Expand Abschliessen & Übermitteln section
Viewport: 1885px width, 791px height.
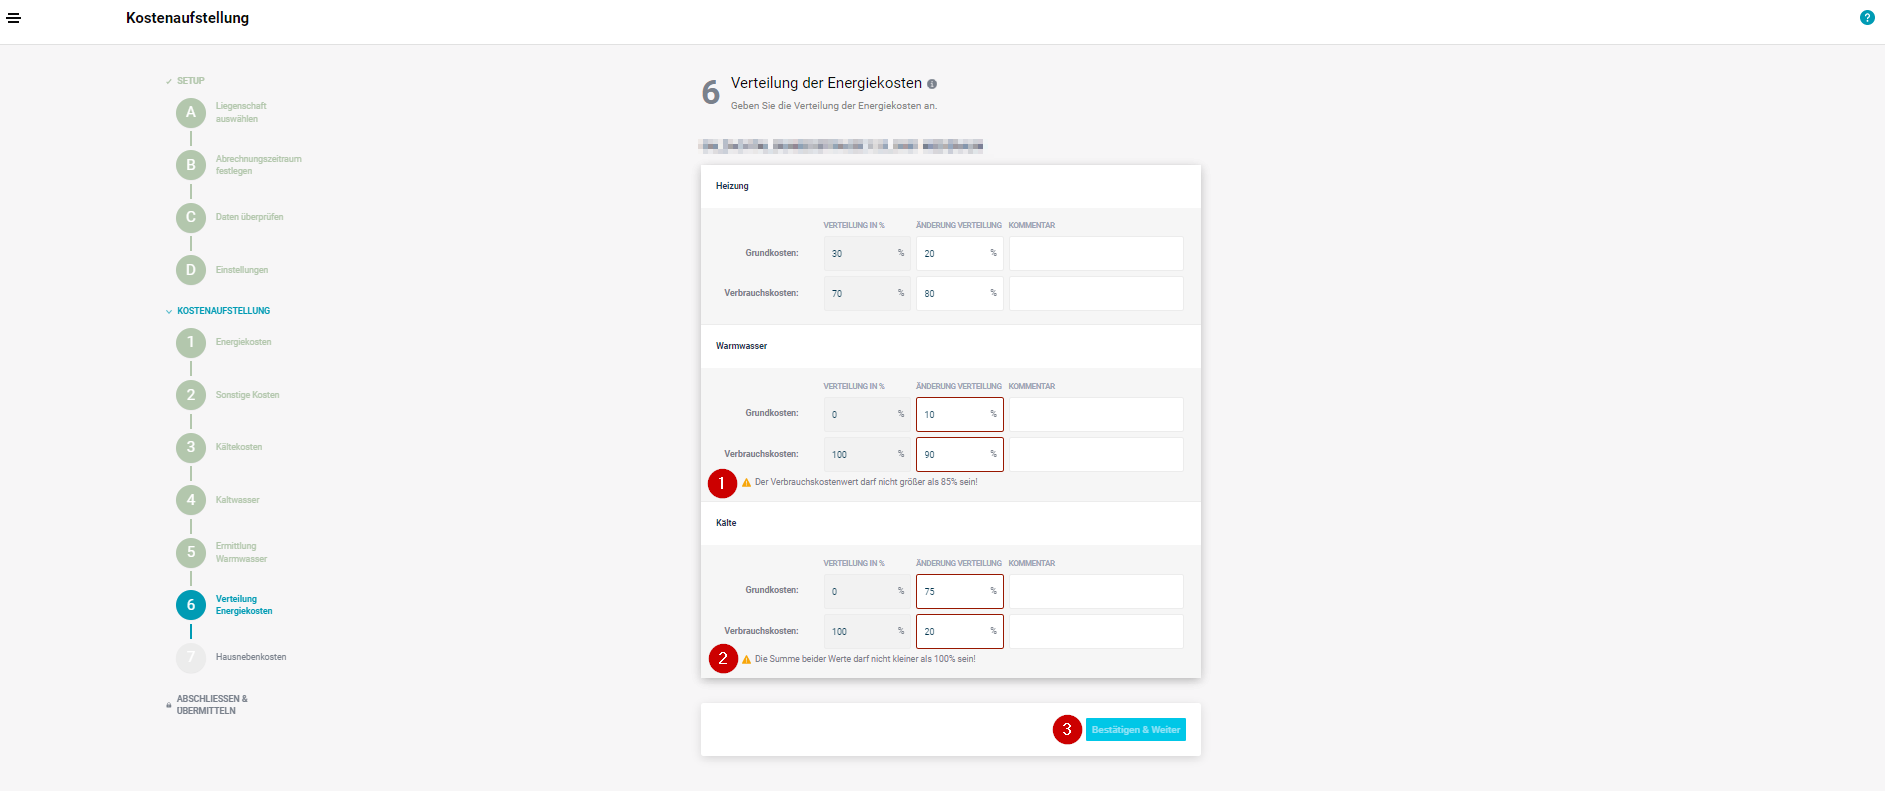(211, 705)
